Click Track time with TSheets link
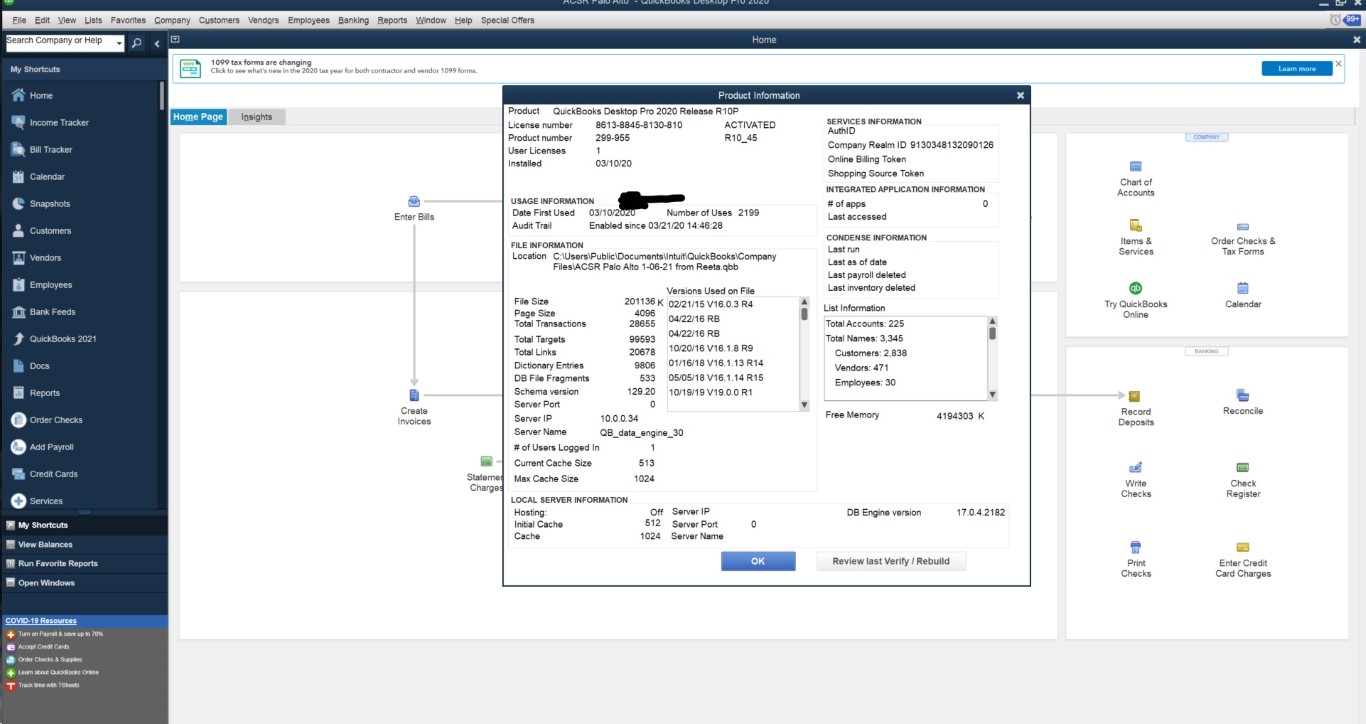The image size is (1366, 724). 48,685
